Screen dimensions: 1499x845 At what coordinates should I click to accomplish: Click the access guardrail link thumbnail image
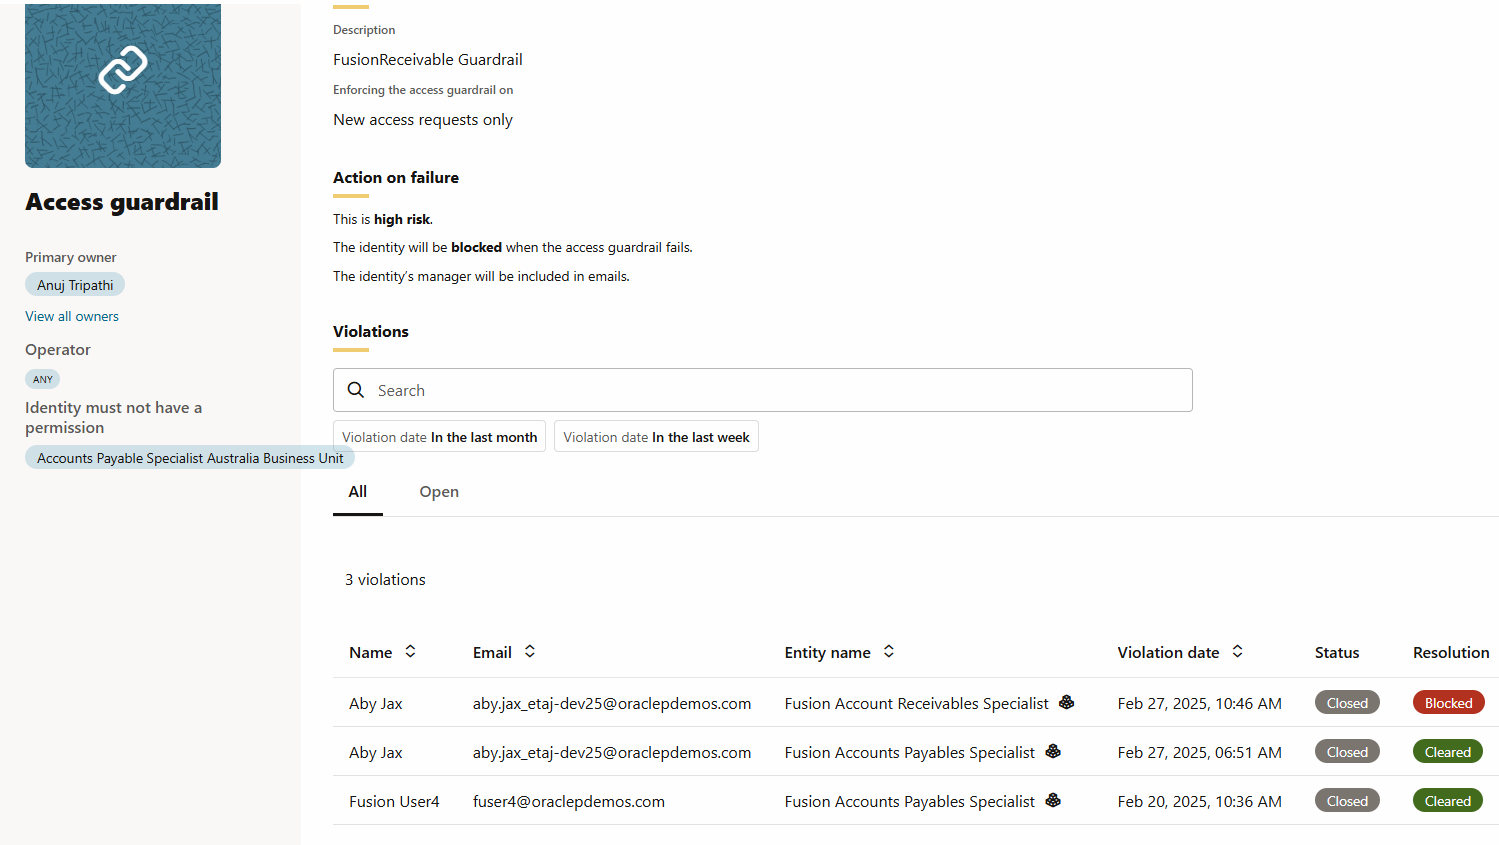[x=123, y=85]
